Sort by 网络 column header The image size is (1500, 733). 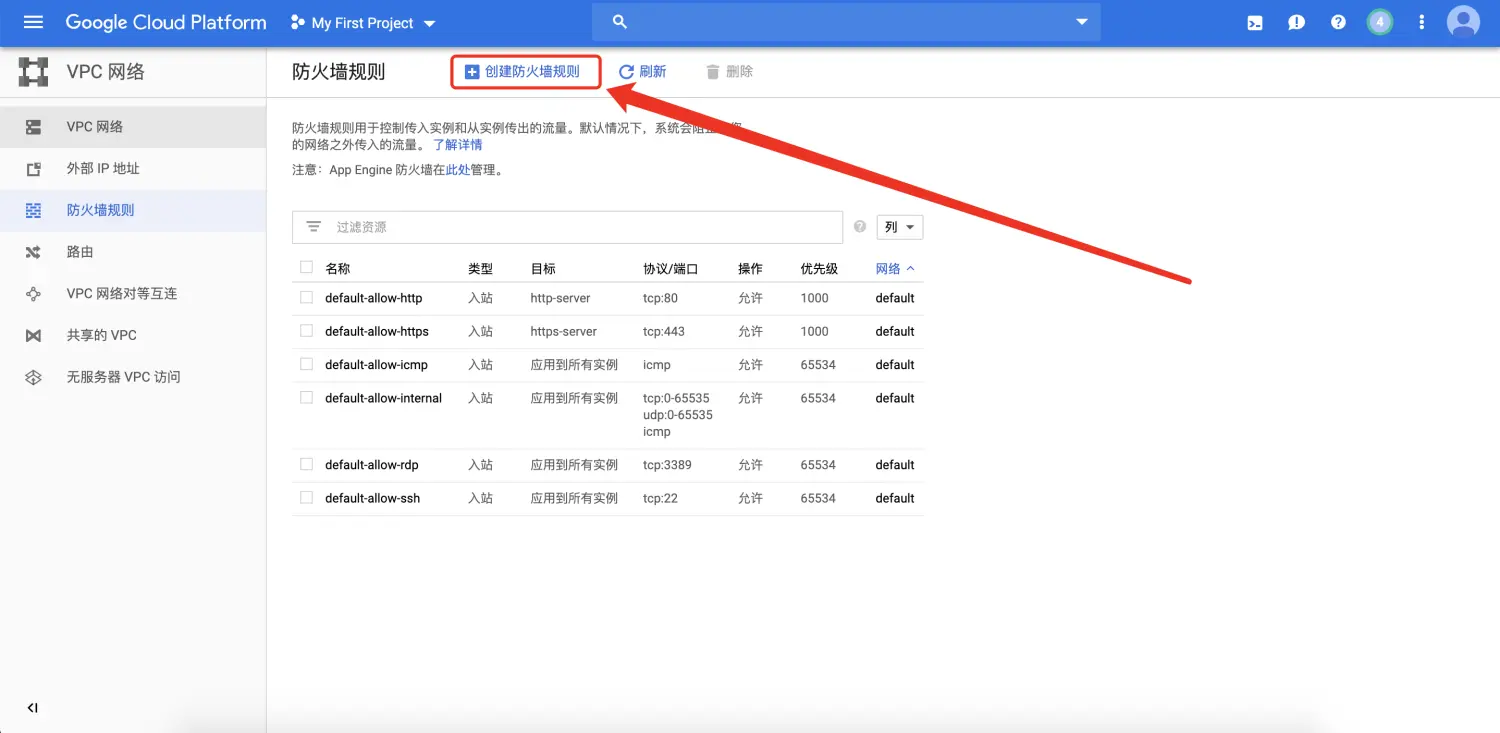pyautogui.click(x=894, y=269)
